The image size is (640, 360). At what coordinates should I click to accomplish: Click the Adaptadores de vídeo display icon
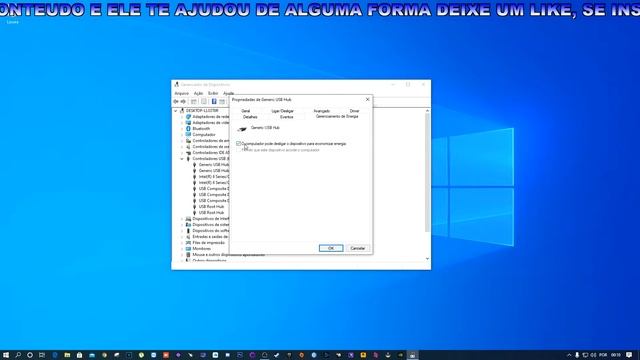pyautogui.click(x=188, y=122)
